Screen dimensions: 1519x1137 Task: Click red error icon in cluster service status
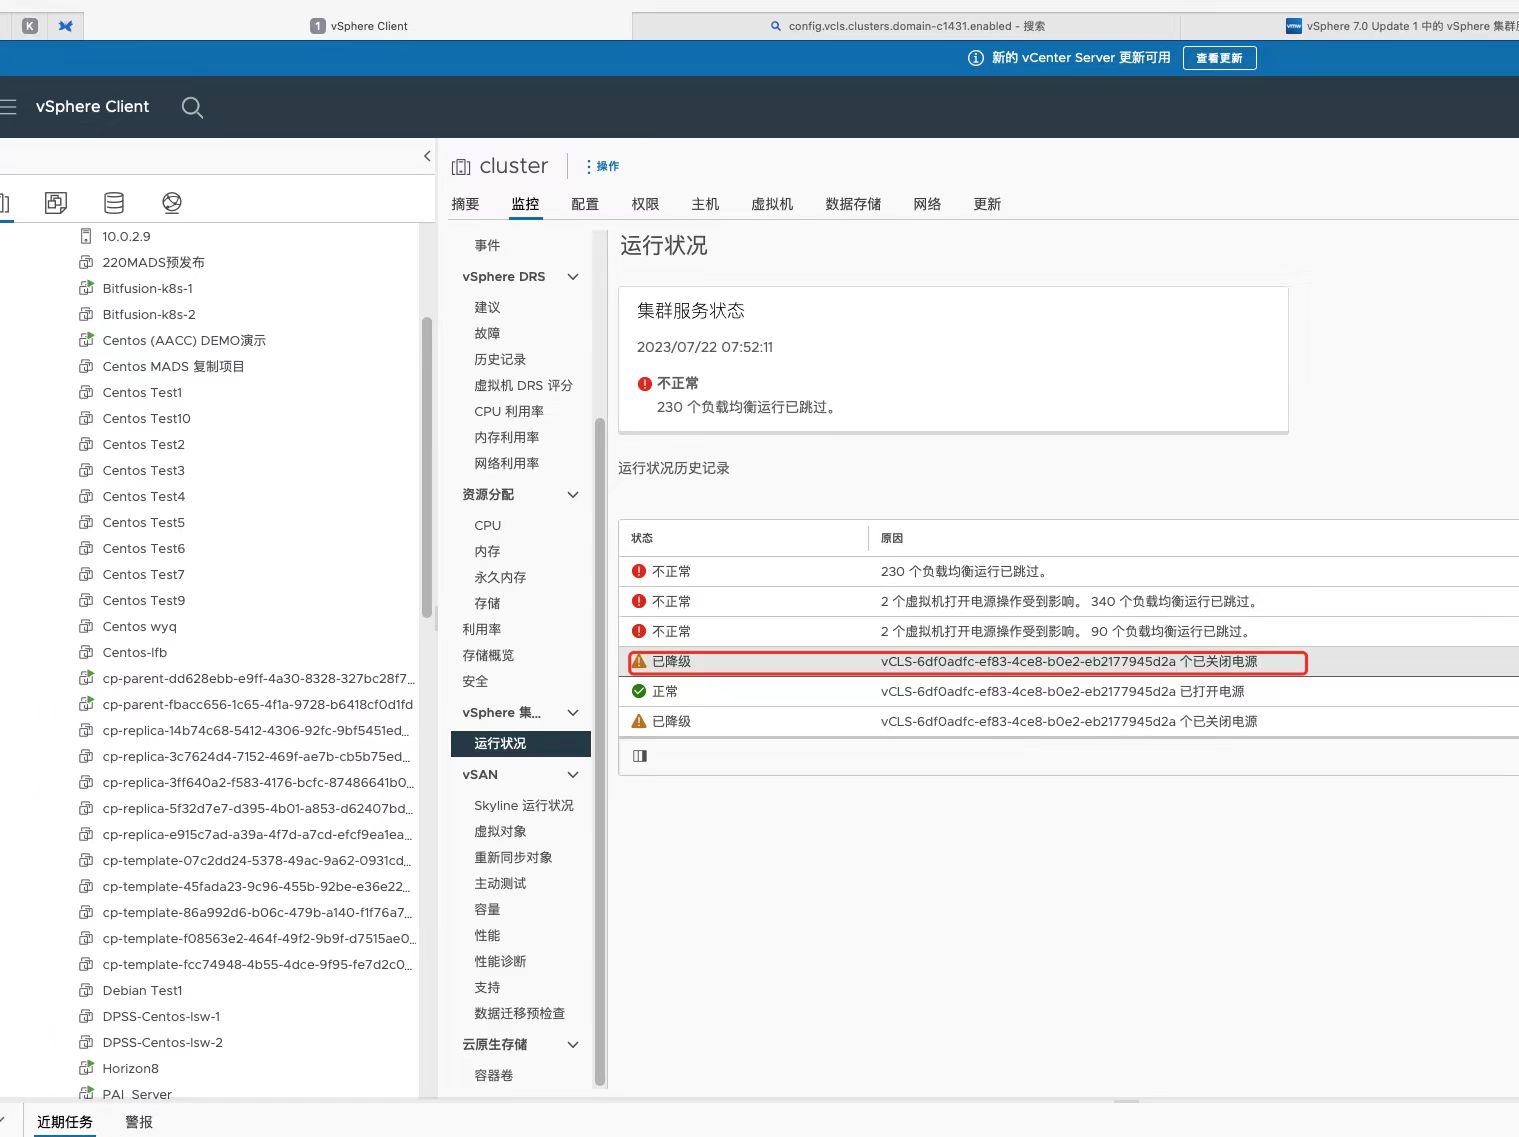coord(645,384)
